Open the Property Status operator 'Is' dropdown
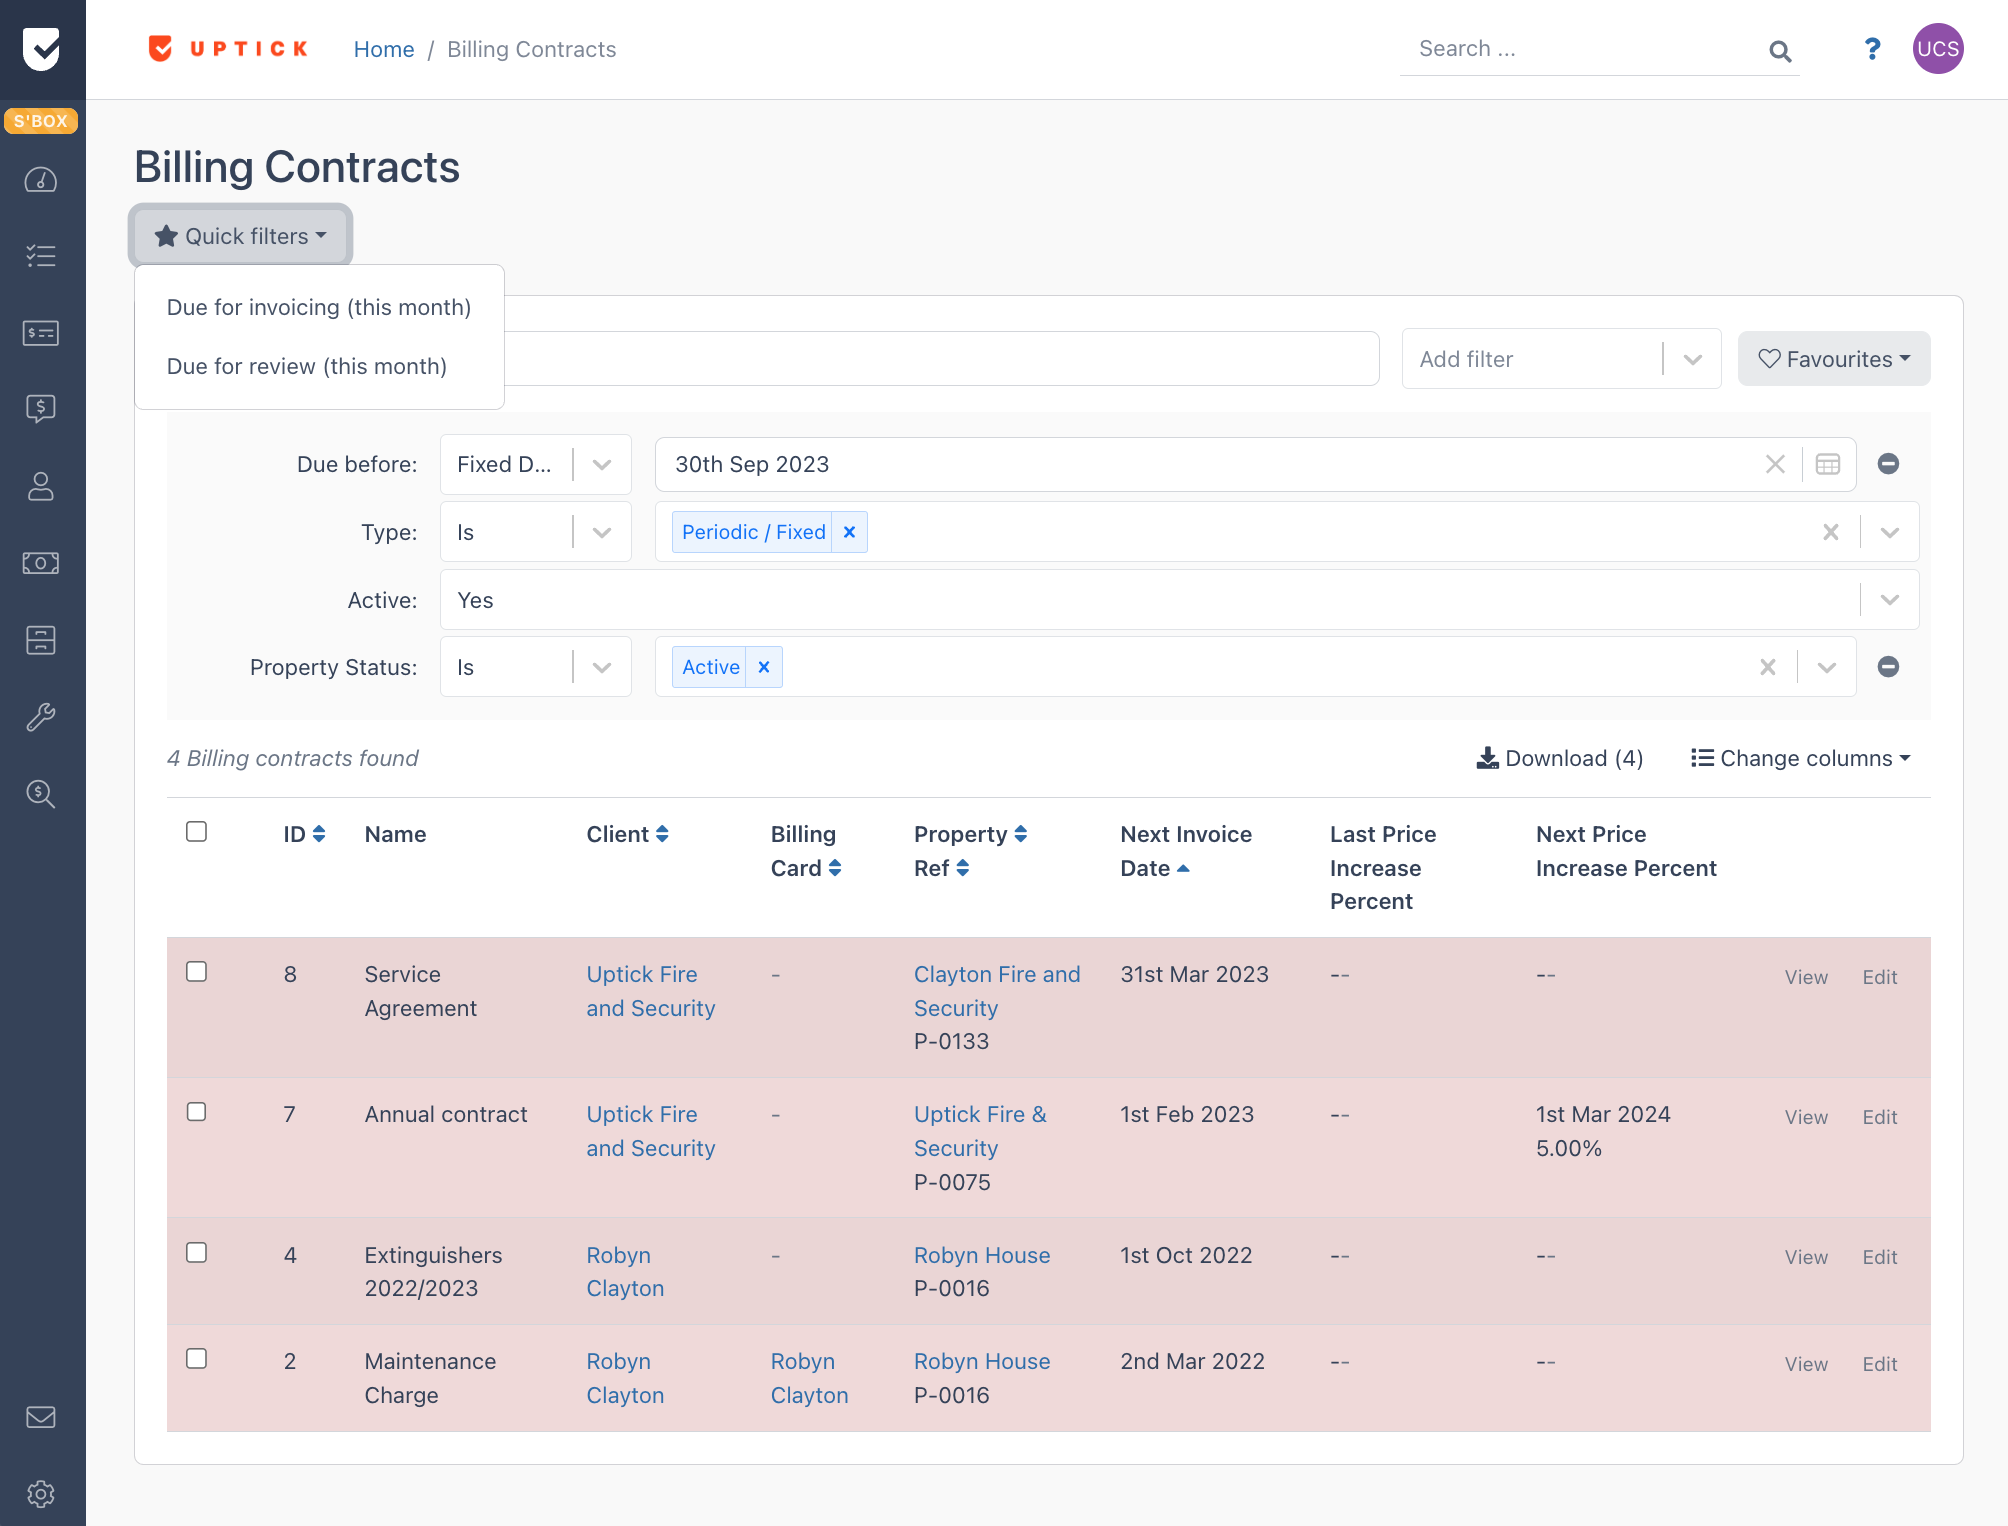This screenshot has width=2008, height=1526. pyautogui.click(x=535, y=667)
